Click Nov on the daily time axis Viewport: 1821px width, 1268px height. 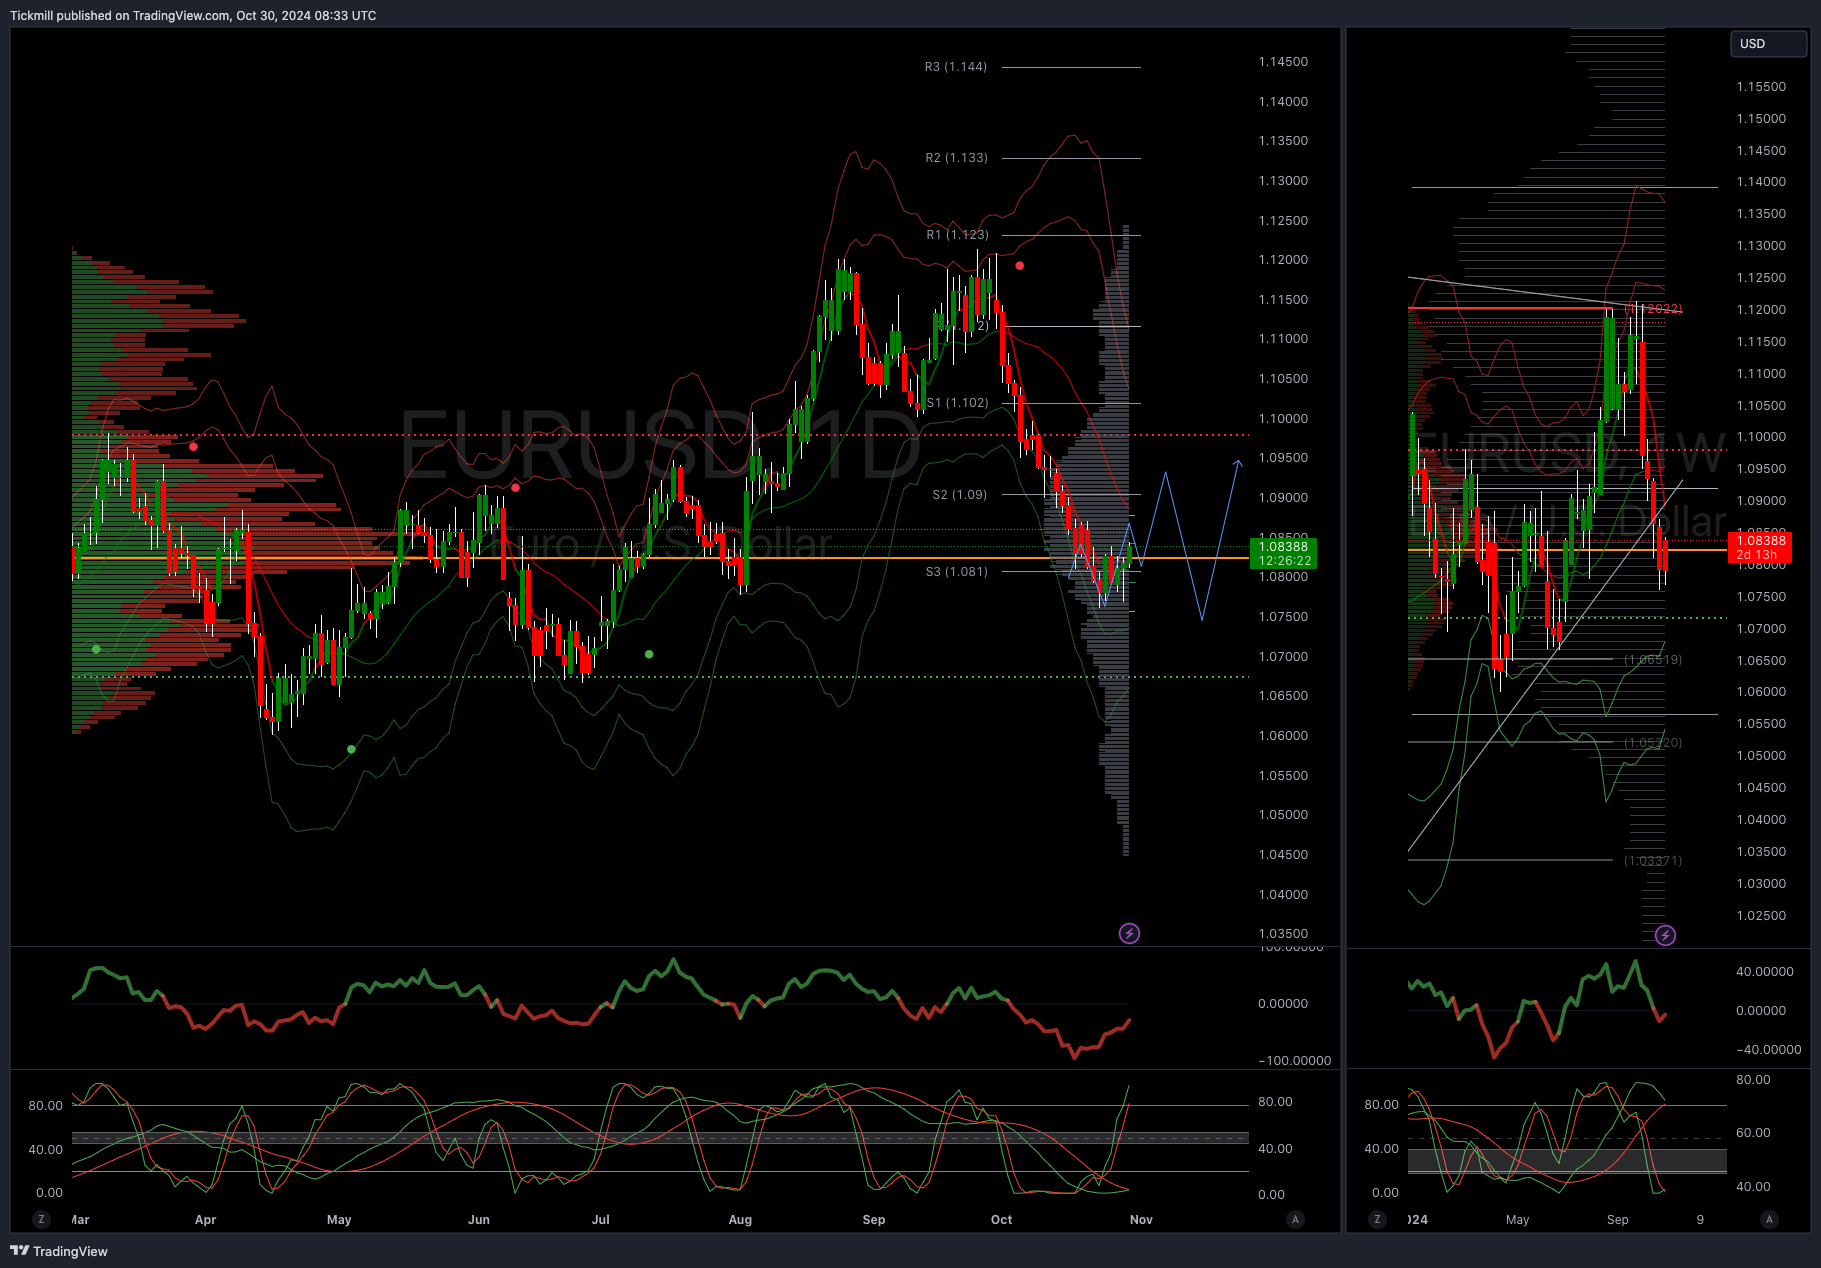1141,1220
